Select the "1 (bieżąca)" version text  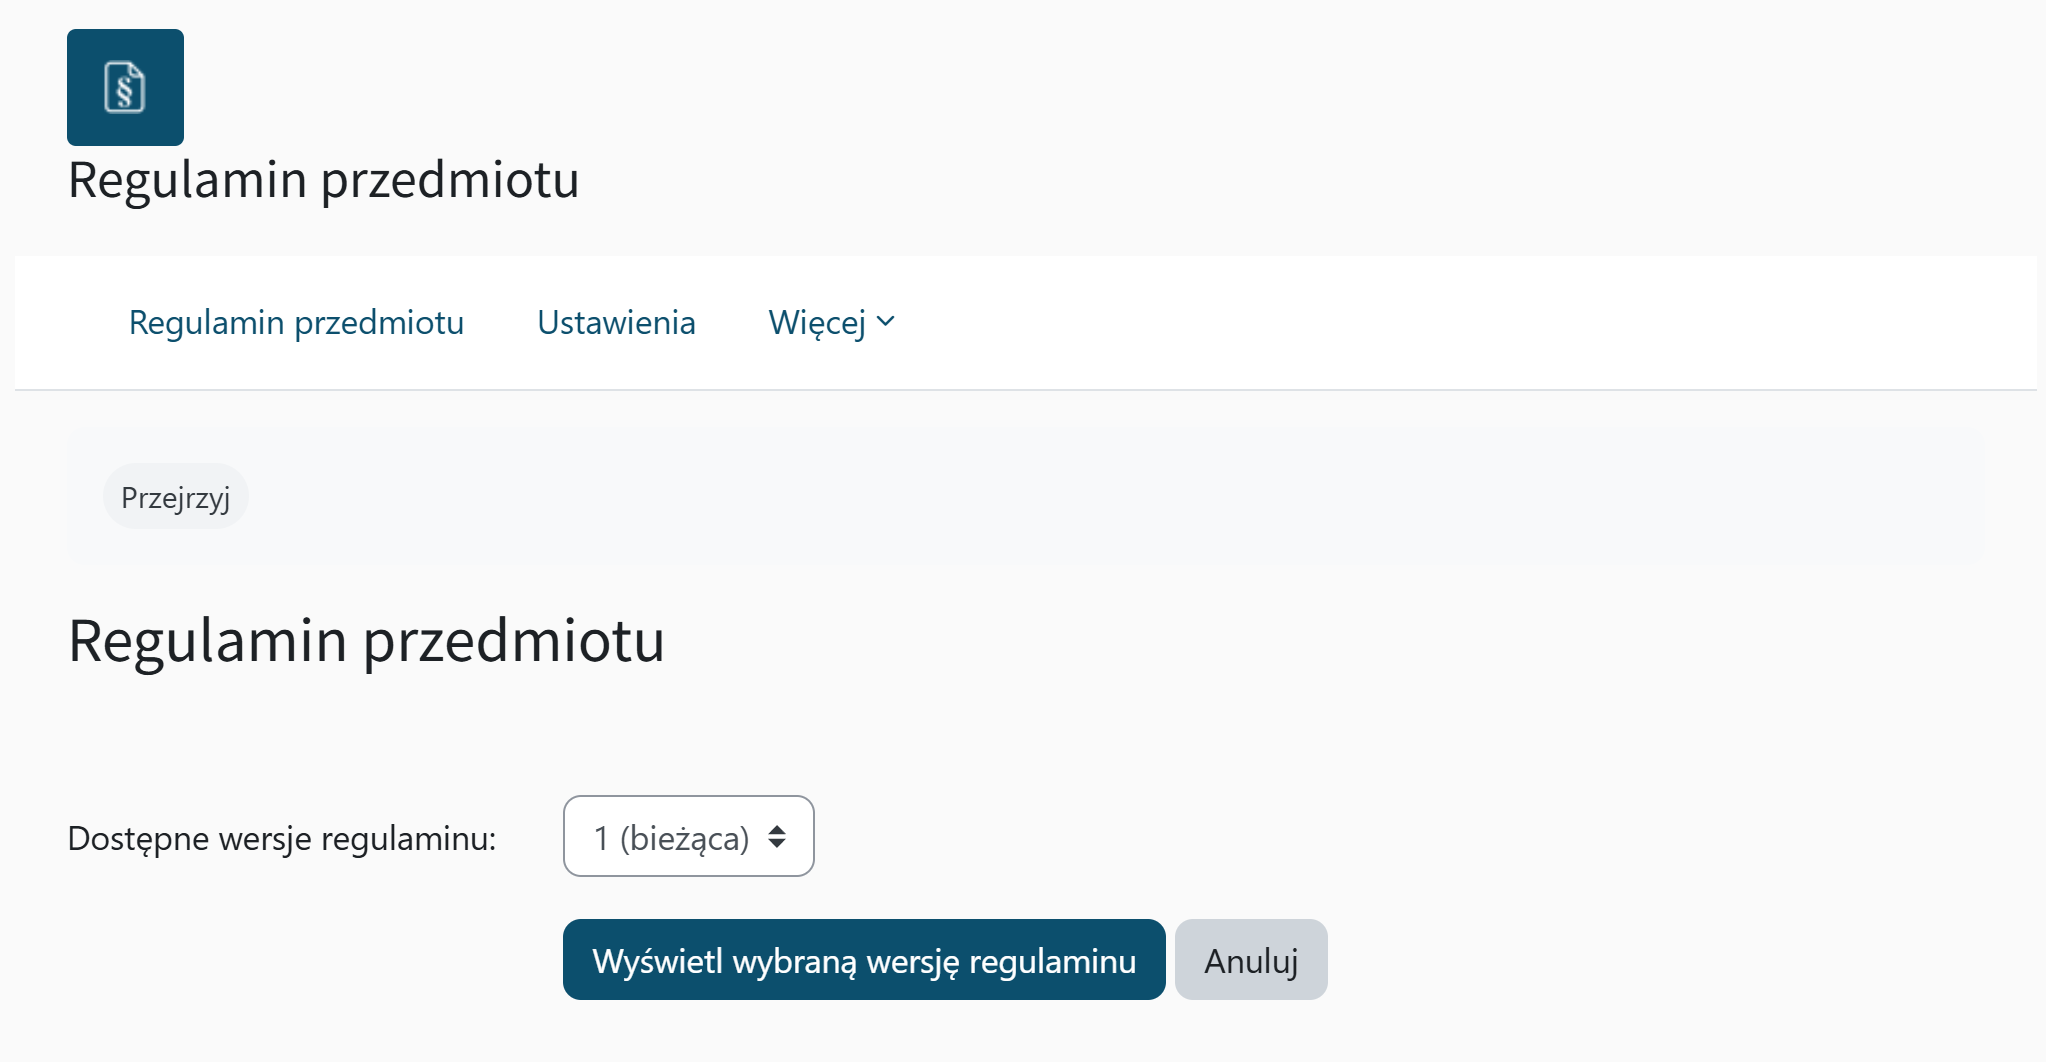[671, 838]
